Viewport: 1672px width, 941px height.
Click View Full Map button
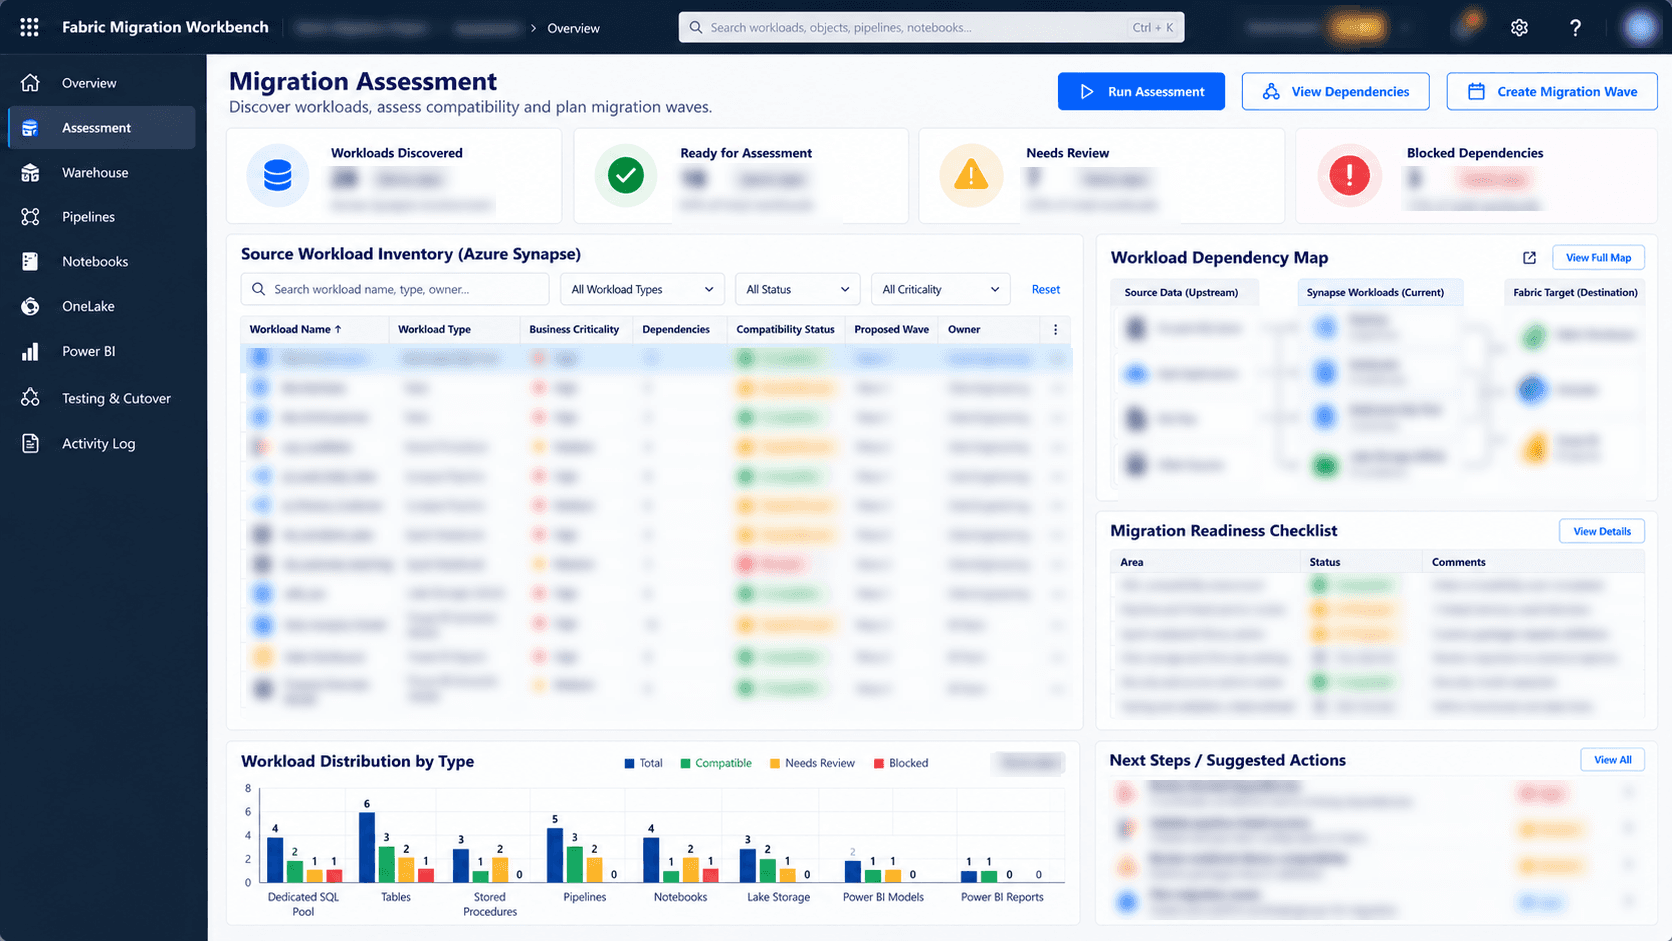click(x=1598, y=258)
